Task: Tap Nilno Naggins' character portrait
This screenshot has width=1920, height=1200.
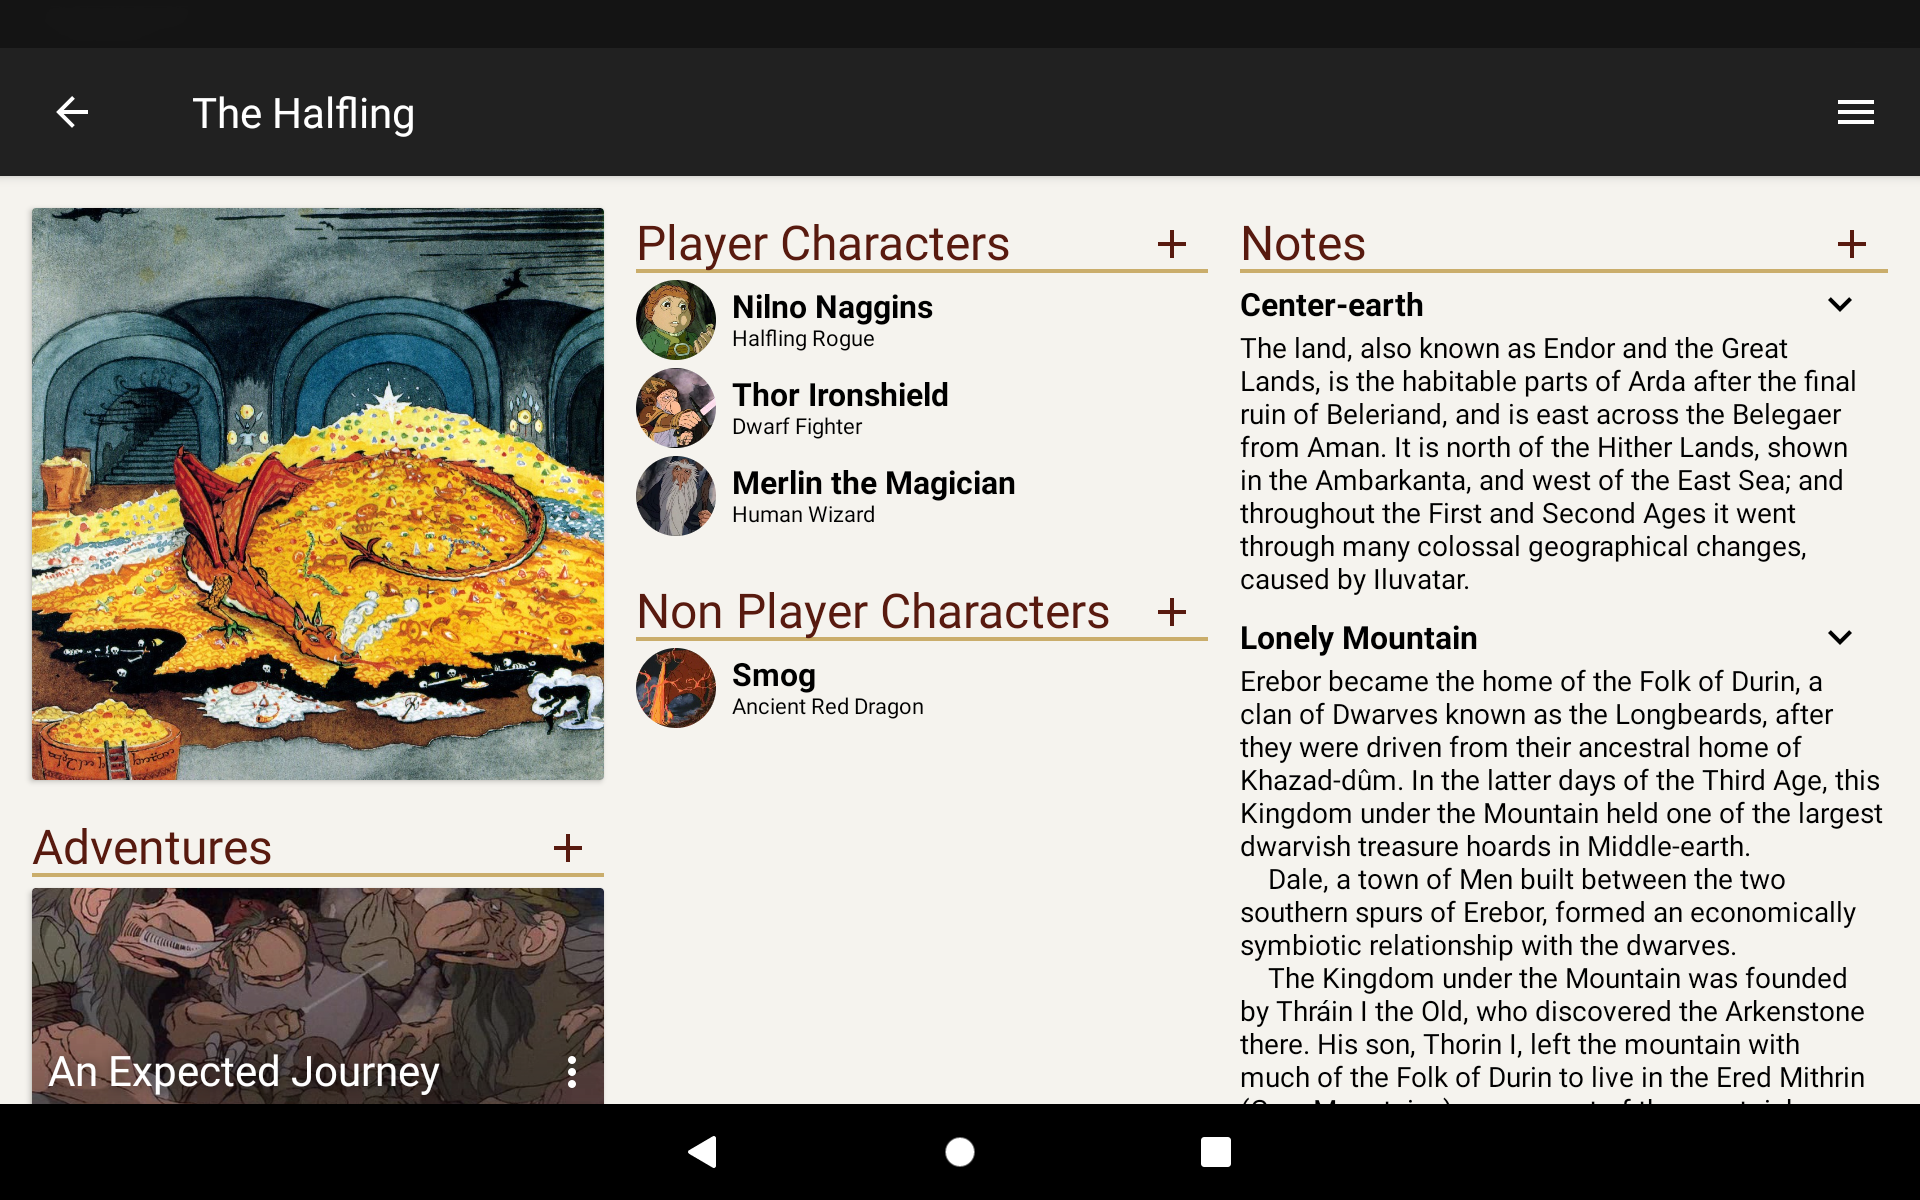Action: [676, 320]
